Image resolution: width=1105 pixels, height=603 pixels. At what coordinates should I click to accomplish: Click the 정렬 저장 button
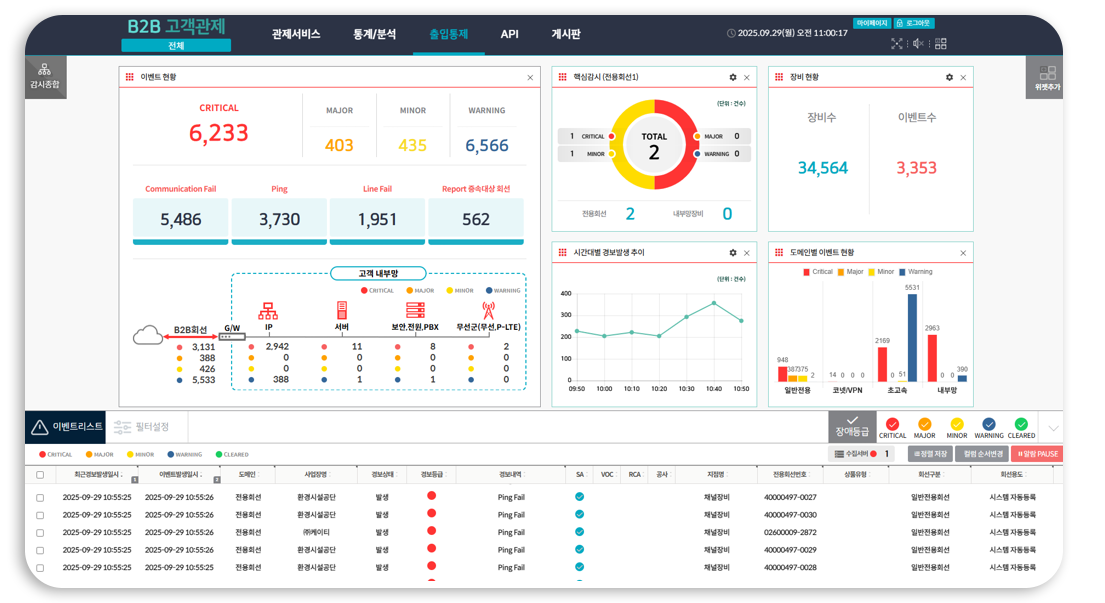point(930,454)
